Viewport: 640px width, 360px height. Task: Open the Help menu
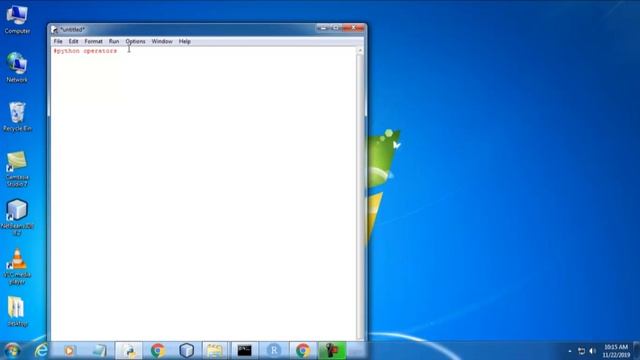[184, 41]
